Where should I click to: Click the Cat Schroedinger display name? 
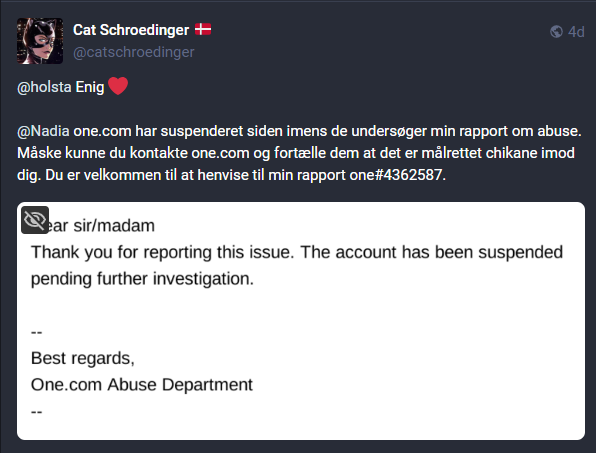pos(131,30)
